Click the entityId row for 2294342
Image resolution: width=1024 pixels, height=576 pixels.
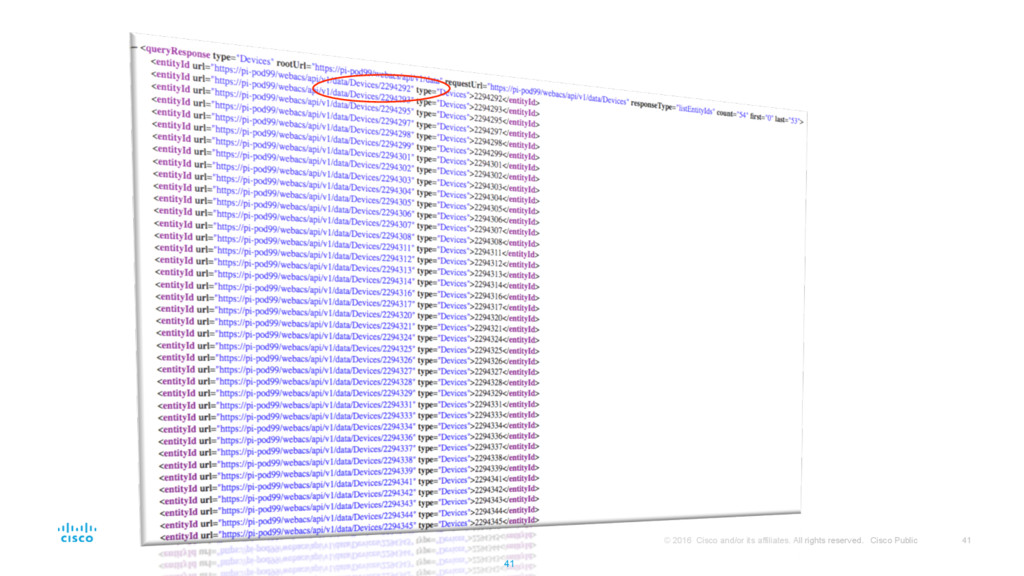(x=351, y=495)
